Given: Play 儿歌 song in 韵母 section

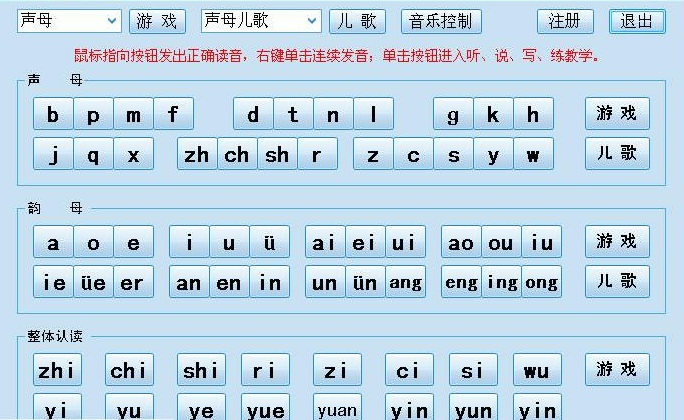Looking at the screenshot, I should (617, 281).
